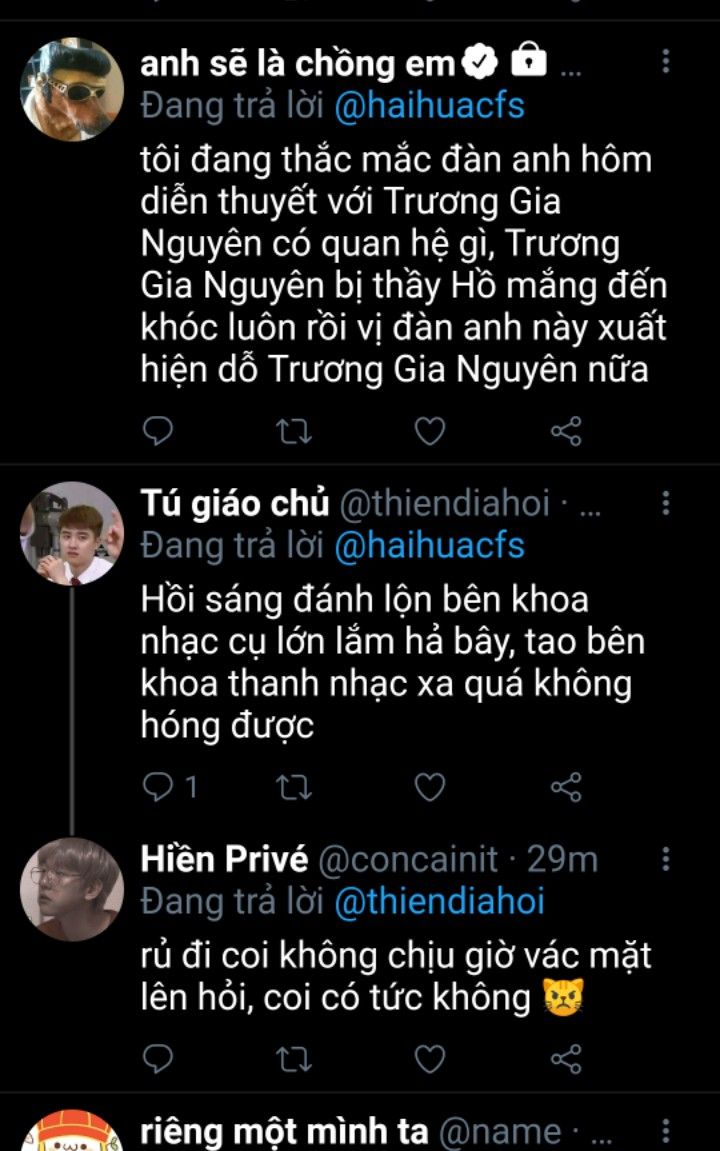The image size is (720, 1151).
Task: Like Tú giáo chủ's tweet about khoa nhạc cụ
Action: click(430, 788)
